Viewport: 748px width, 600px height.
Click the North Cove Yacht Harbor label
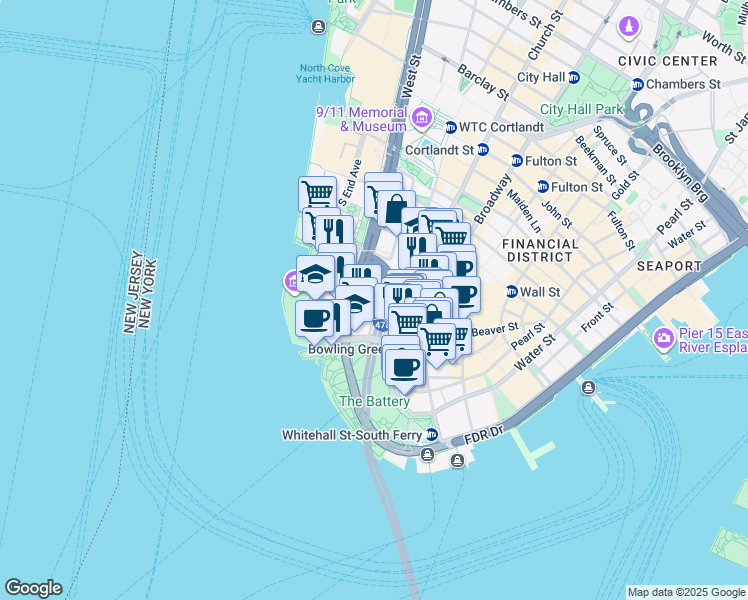325,73
